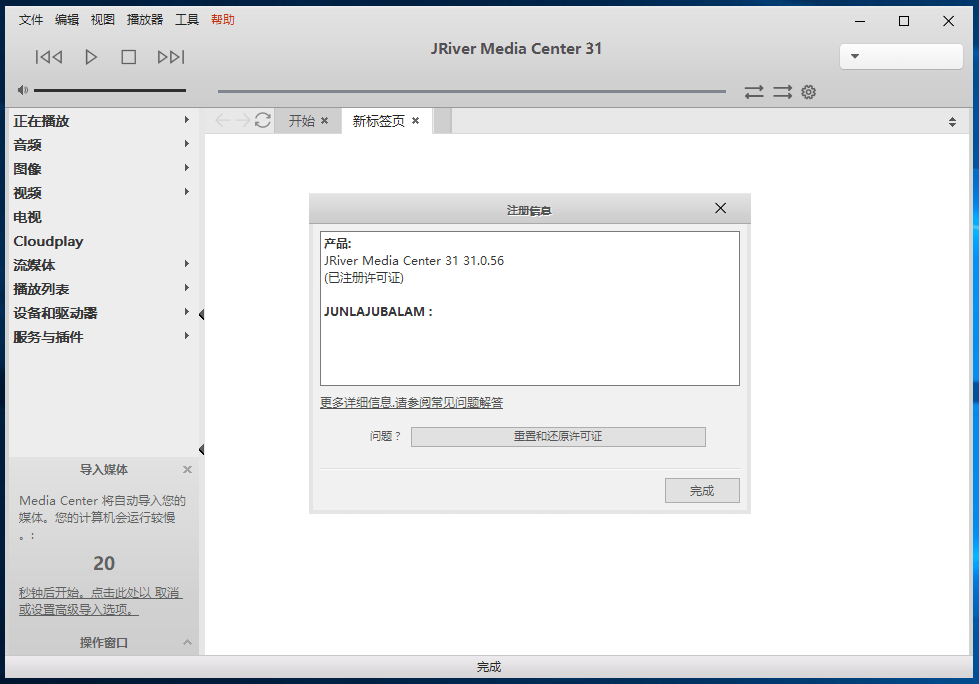Image resolution: width=979 pixels, height=684 pixels.
Task: Switch to the 新标签页 tab
Action: [x=378, y=121]
